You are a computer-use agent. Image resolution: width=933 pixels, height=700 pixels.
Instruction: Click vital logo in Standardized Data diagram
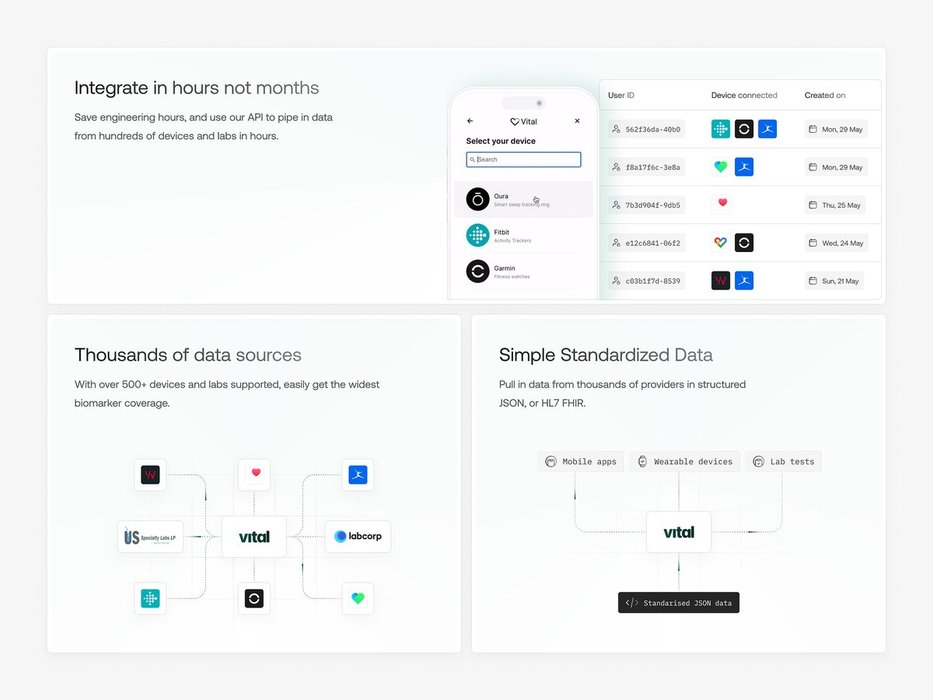pyautogui.click(x=678, y=532)
